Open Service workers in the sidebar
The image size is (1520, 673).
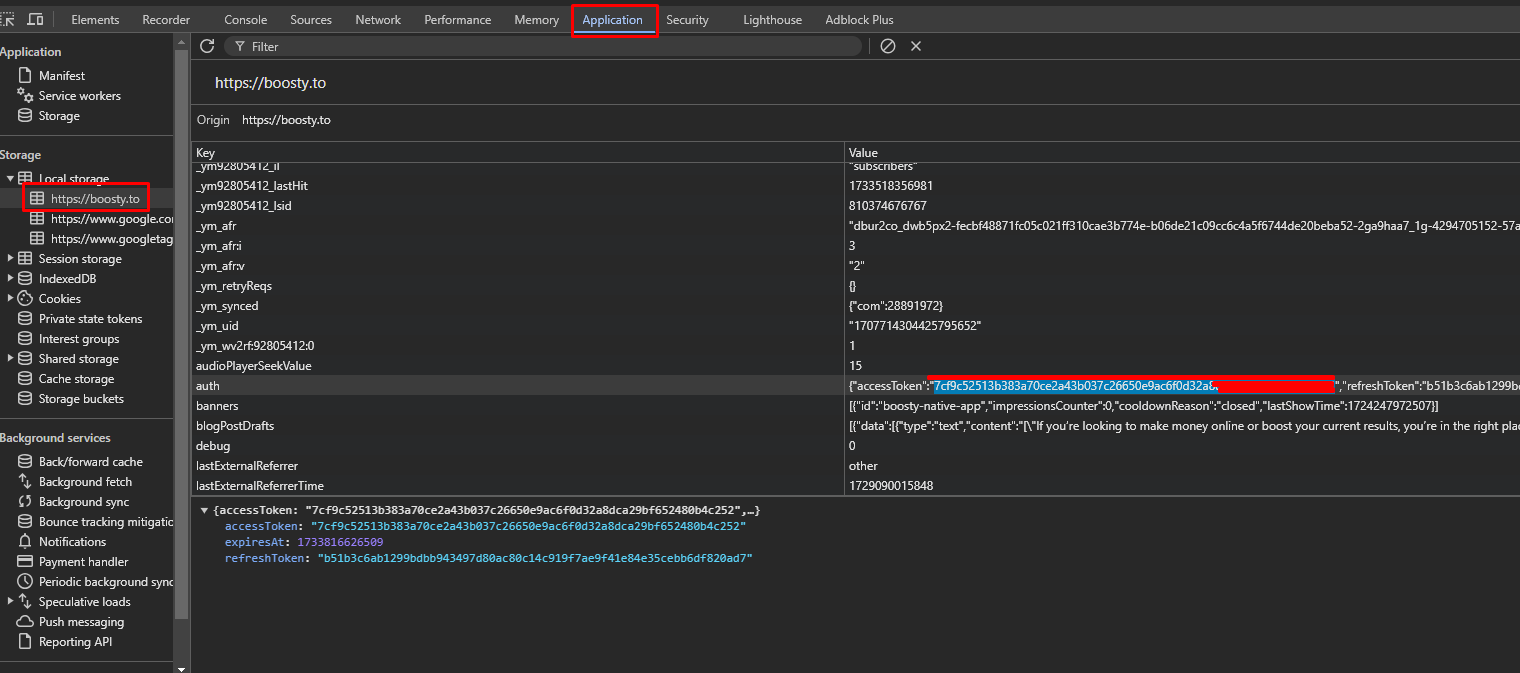click(79, 96)
